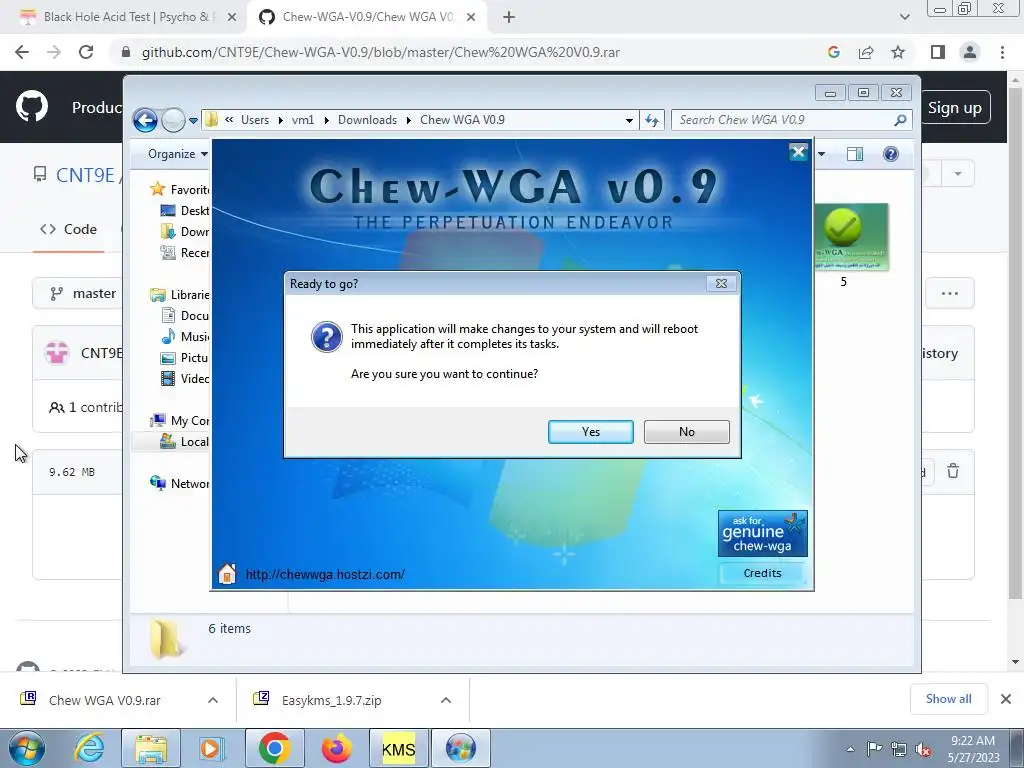Viewport: 1024px width, 768px height.
Task: Open Explorer help icon
Action: (x=890, y=154)
